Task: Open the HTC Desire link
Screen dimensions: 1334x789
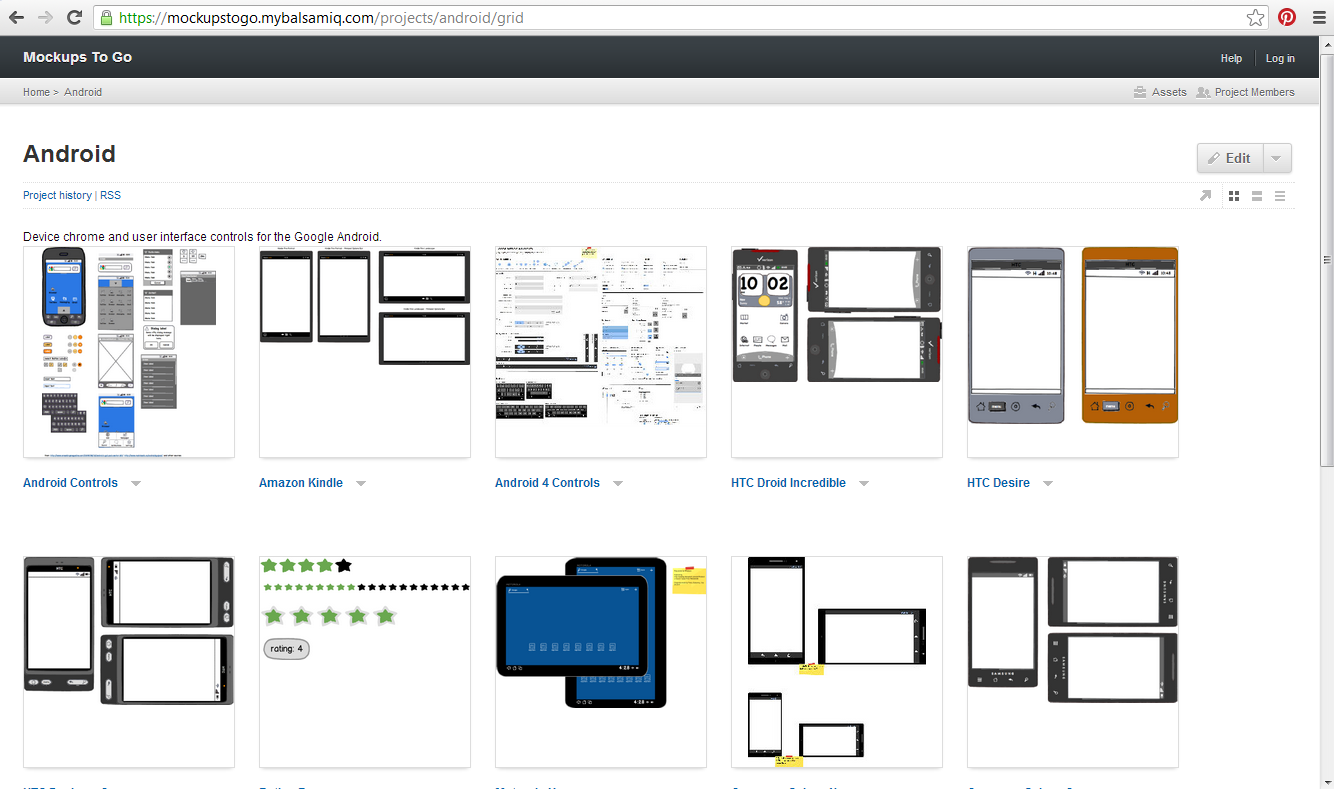Action: tap(998, 483)
